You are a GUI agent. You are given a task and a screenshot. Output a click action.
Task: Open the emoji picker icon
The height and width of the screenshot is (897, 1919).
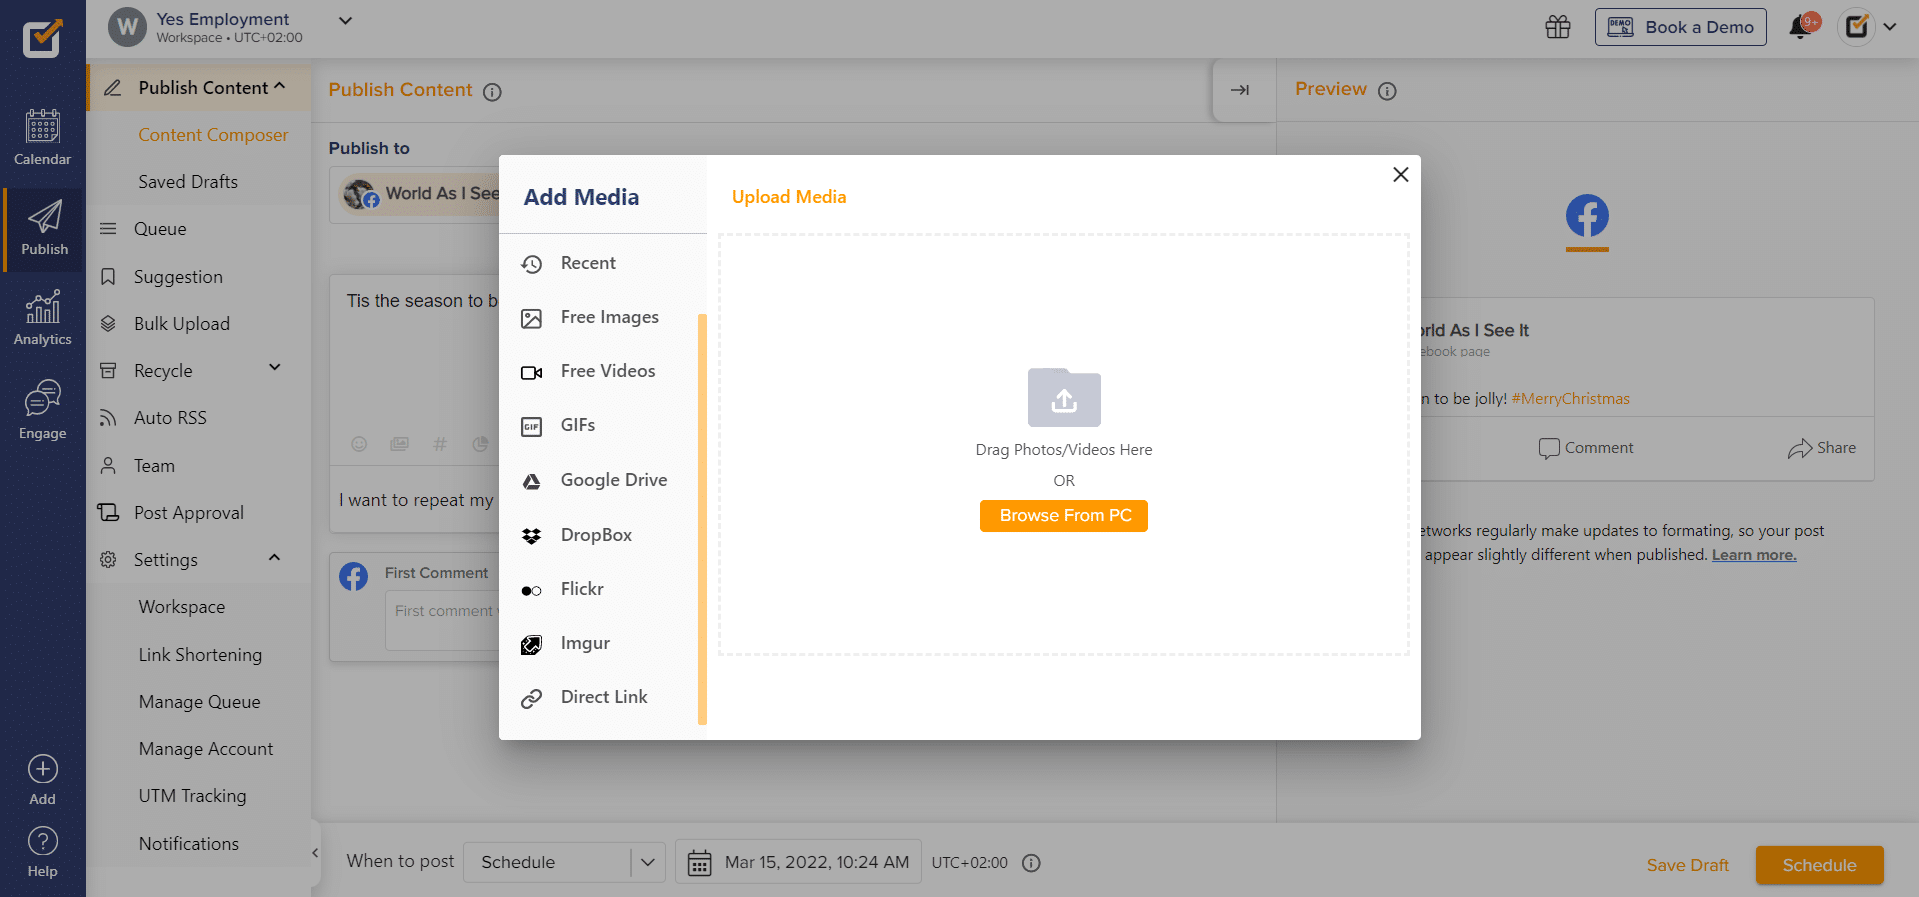coord(359,444)
